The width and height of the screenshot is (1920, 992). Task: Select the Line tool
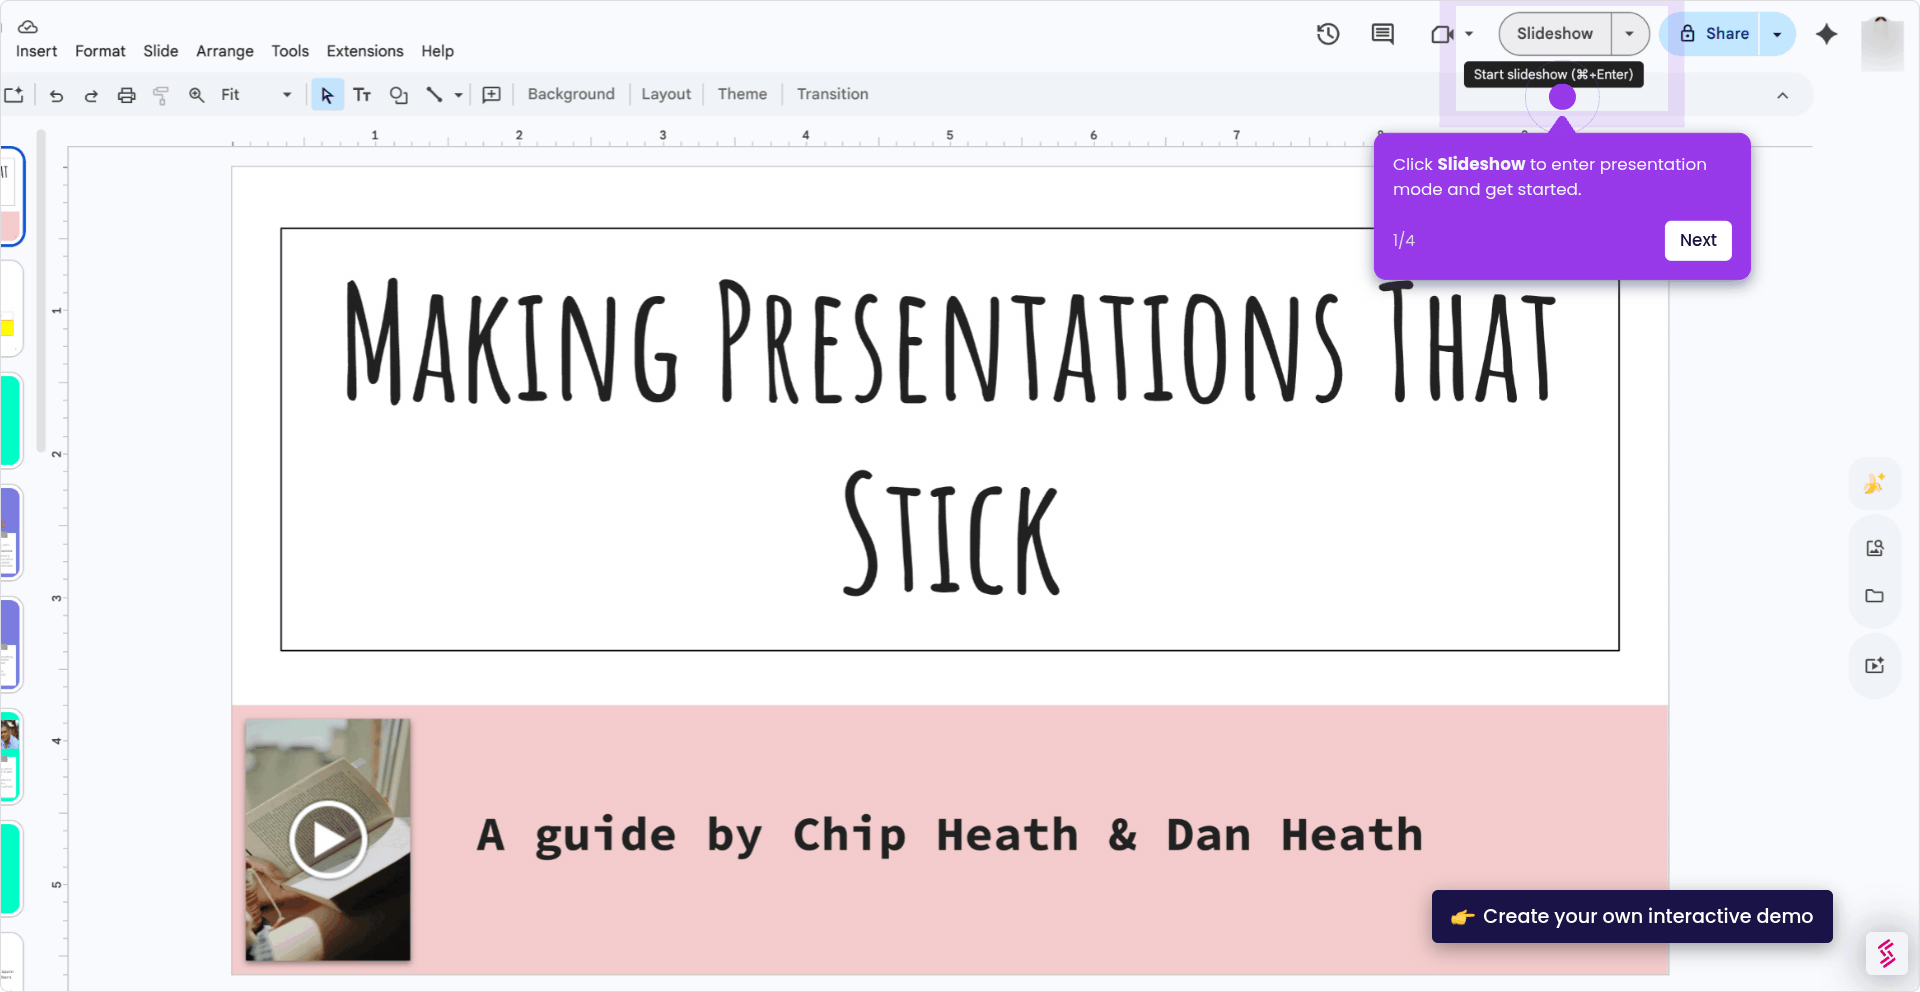click(x=434, y=95)
